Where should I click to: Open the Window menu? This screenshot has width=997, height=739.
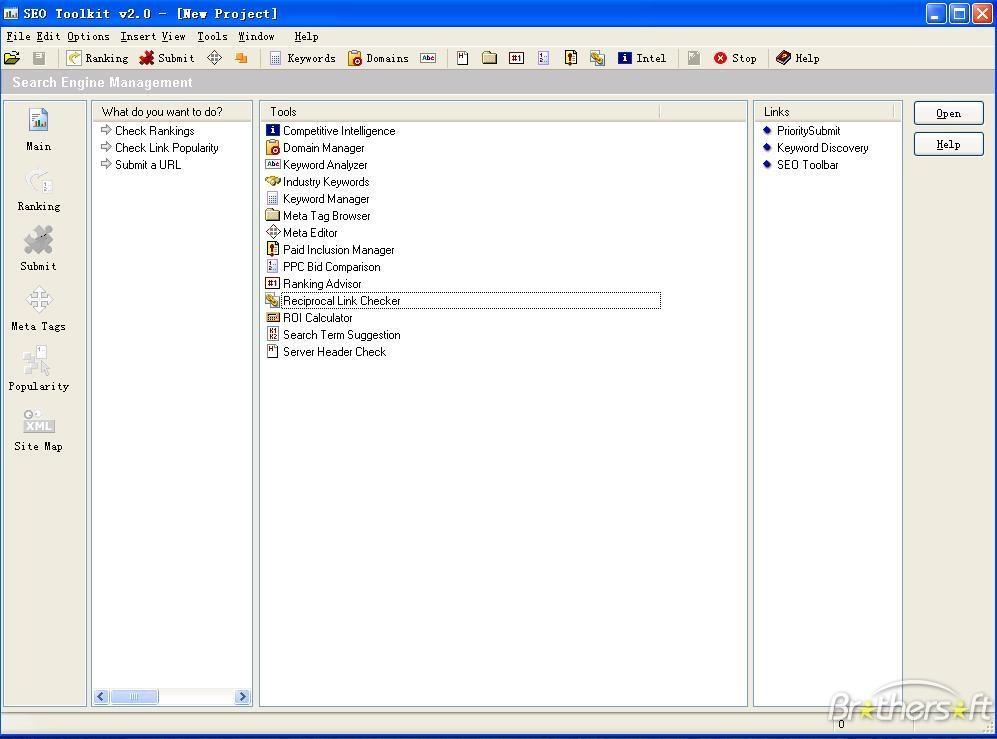pyautogui.click(x=256, y=37)
